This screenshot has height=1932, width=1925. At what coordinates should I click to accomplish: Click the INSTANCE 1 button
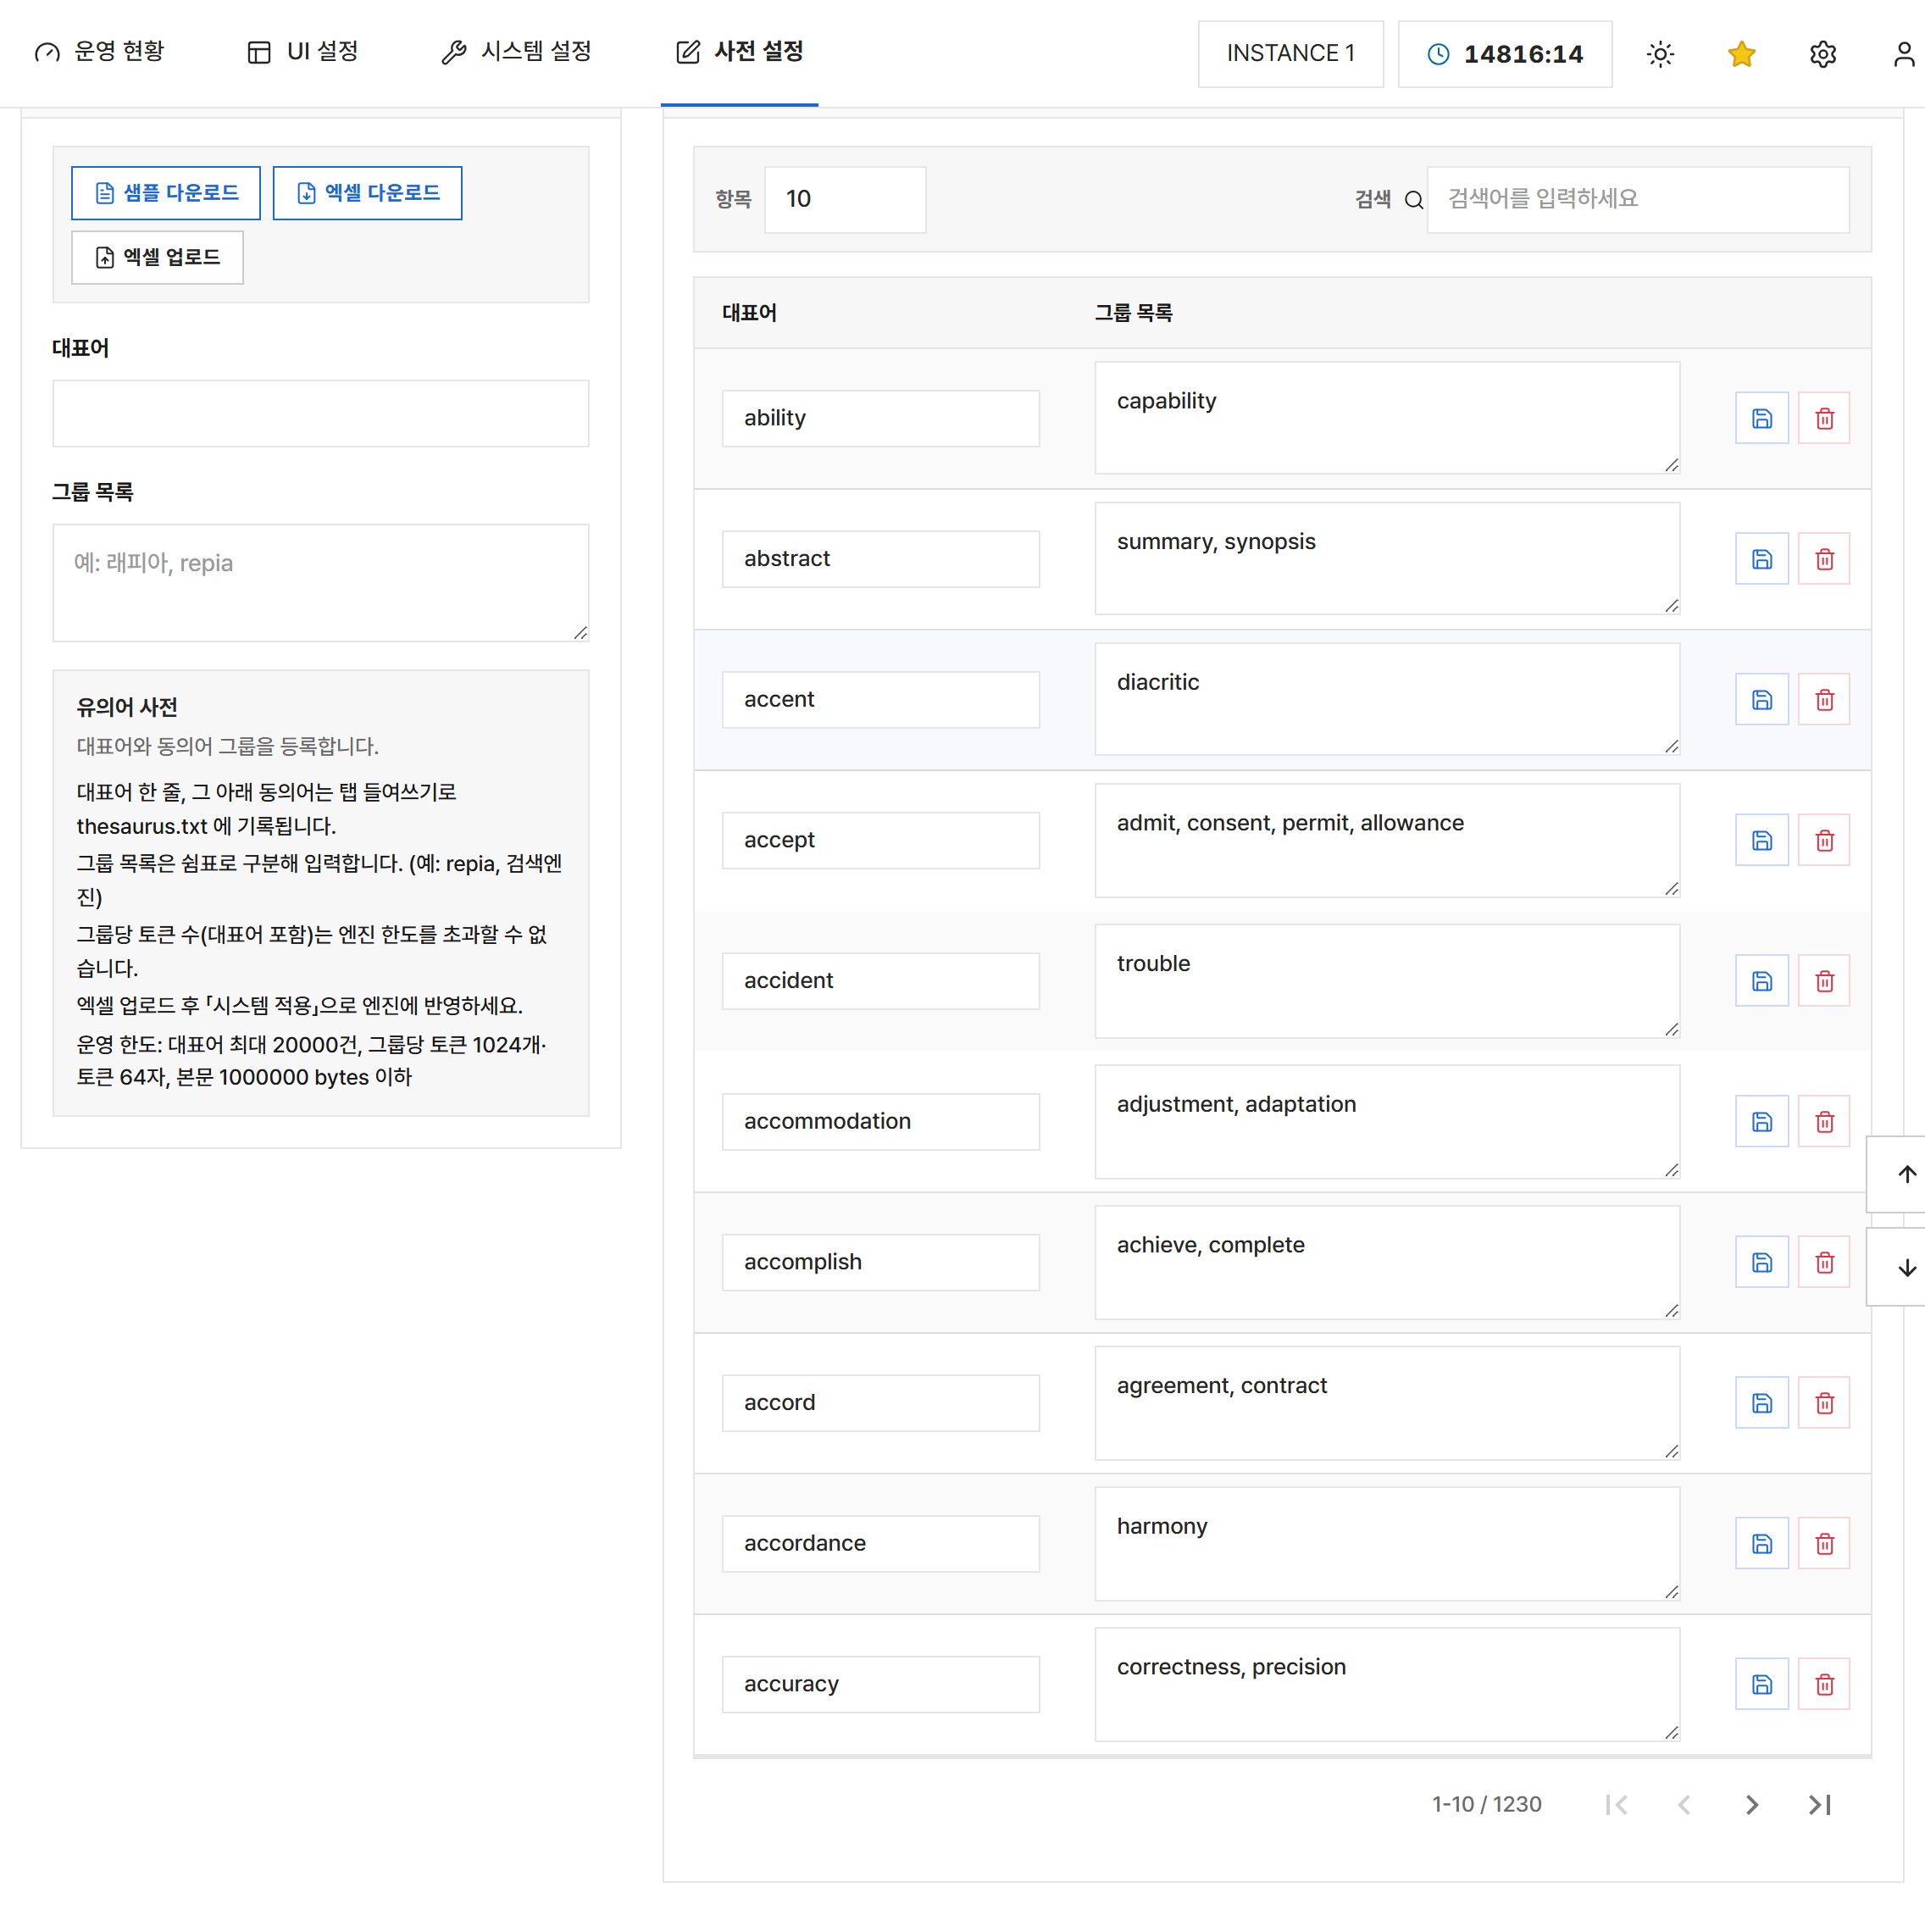click(x=1290, y=54)
